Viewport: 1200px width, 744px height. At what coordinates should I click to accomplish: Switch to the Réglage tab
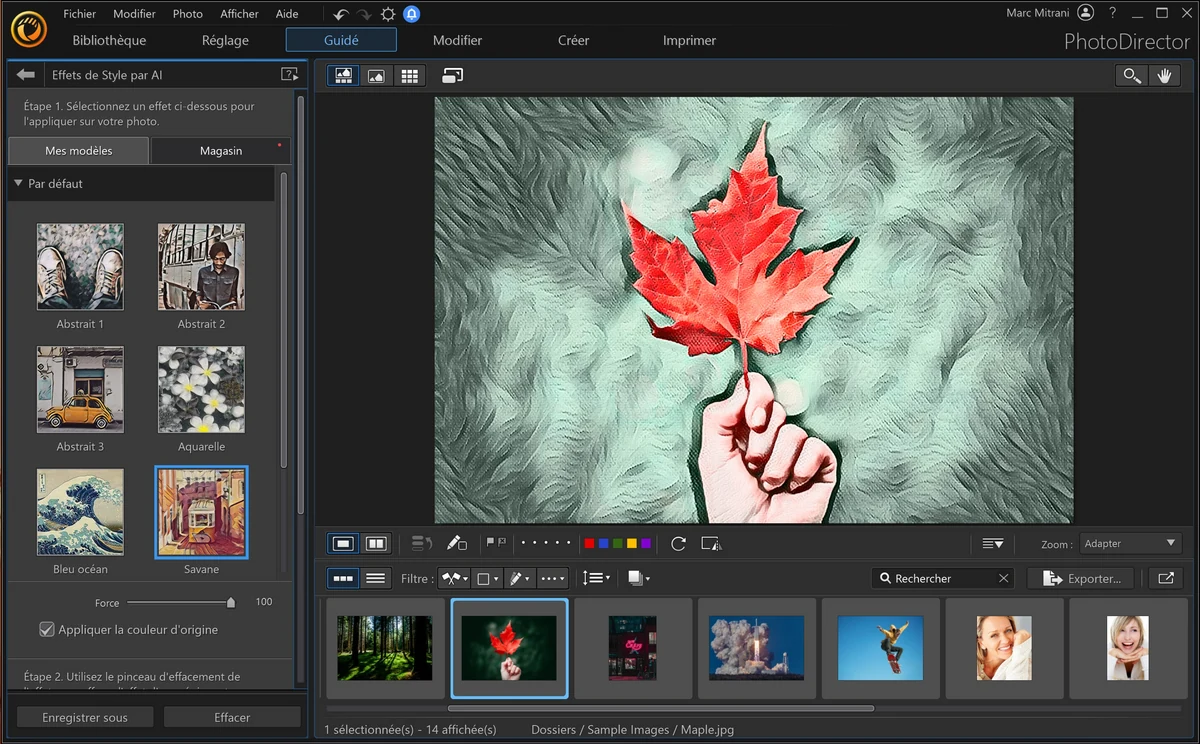[x=224, y=40]
